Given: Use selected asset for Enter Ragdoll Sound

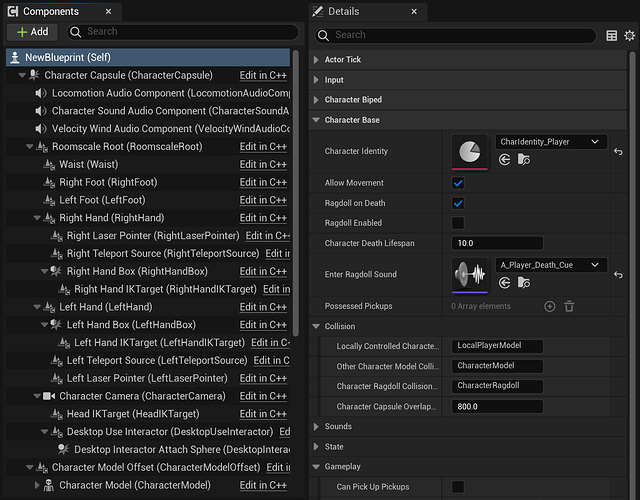Looking at the screenshot, I should pos(505,283).
